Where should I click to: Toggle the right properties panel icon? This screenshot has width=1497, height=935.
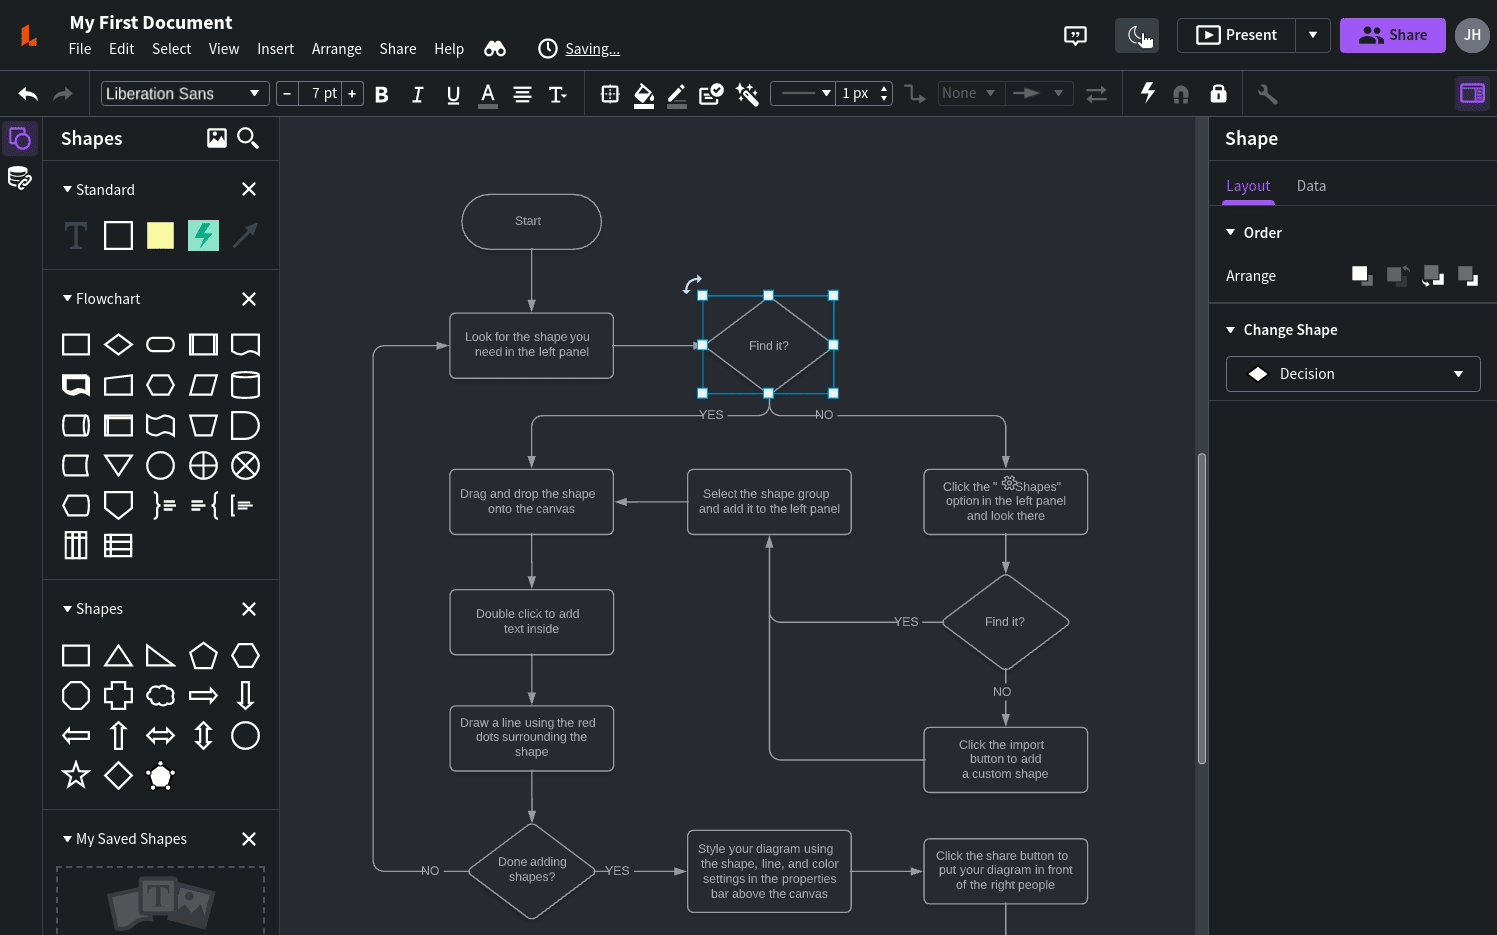tap(1473, 94)
